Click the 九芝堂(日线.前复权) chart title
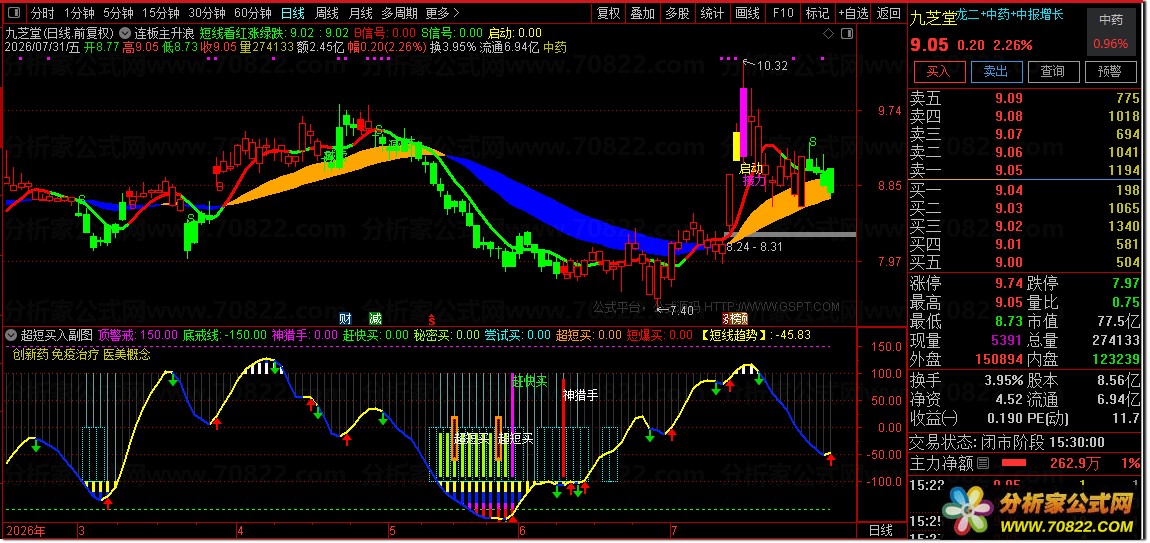This screenshot has width=1150, height=543. click(x=60, y=33)
